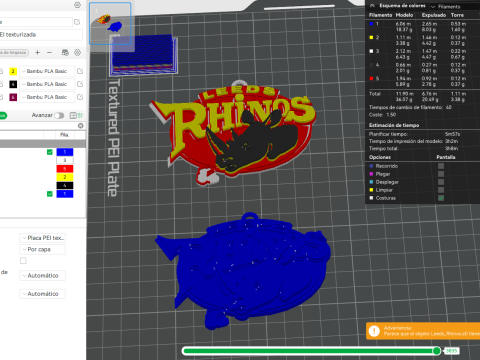Select the red 5 swatch in the Fila column
Image resolution: width=480 pixels, height=360 pixels.
(65, 169)
